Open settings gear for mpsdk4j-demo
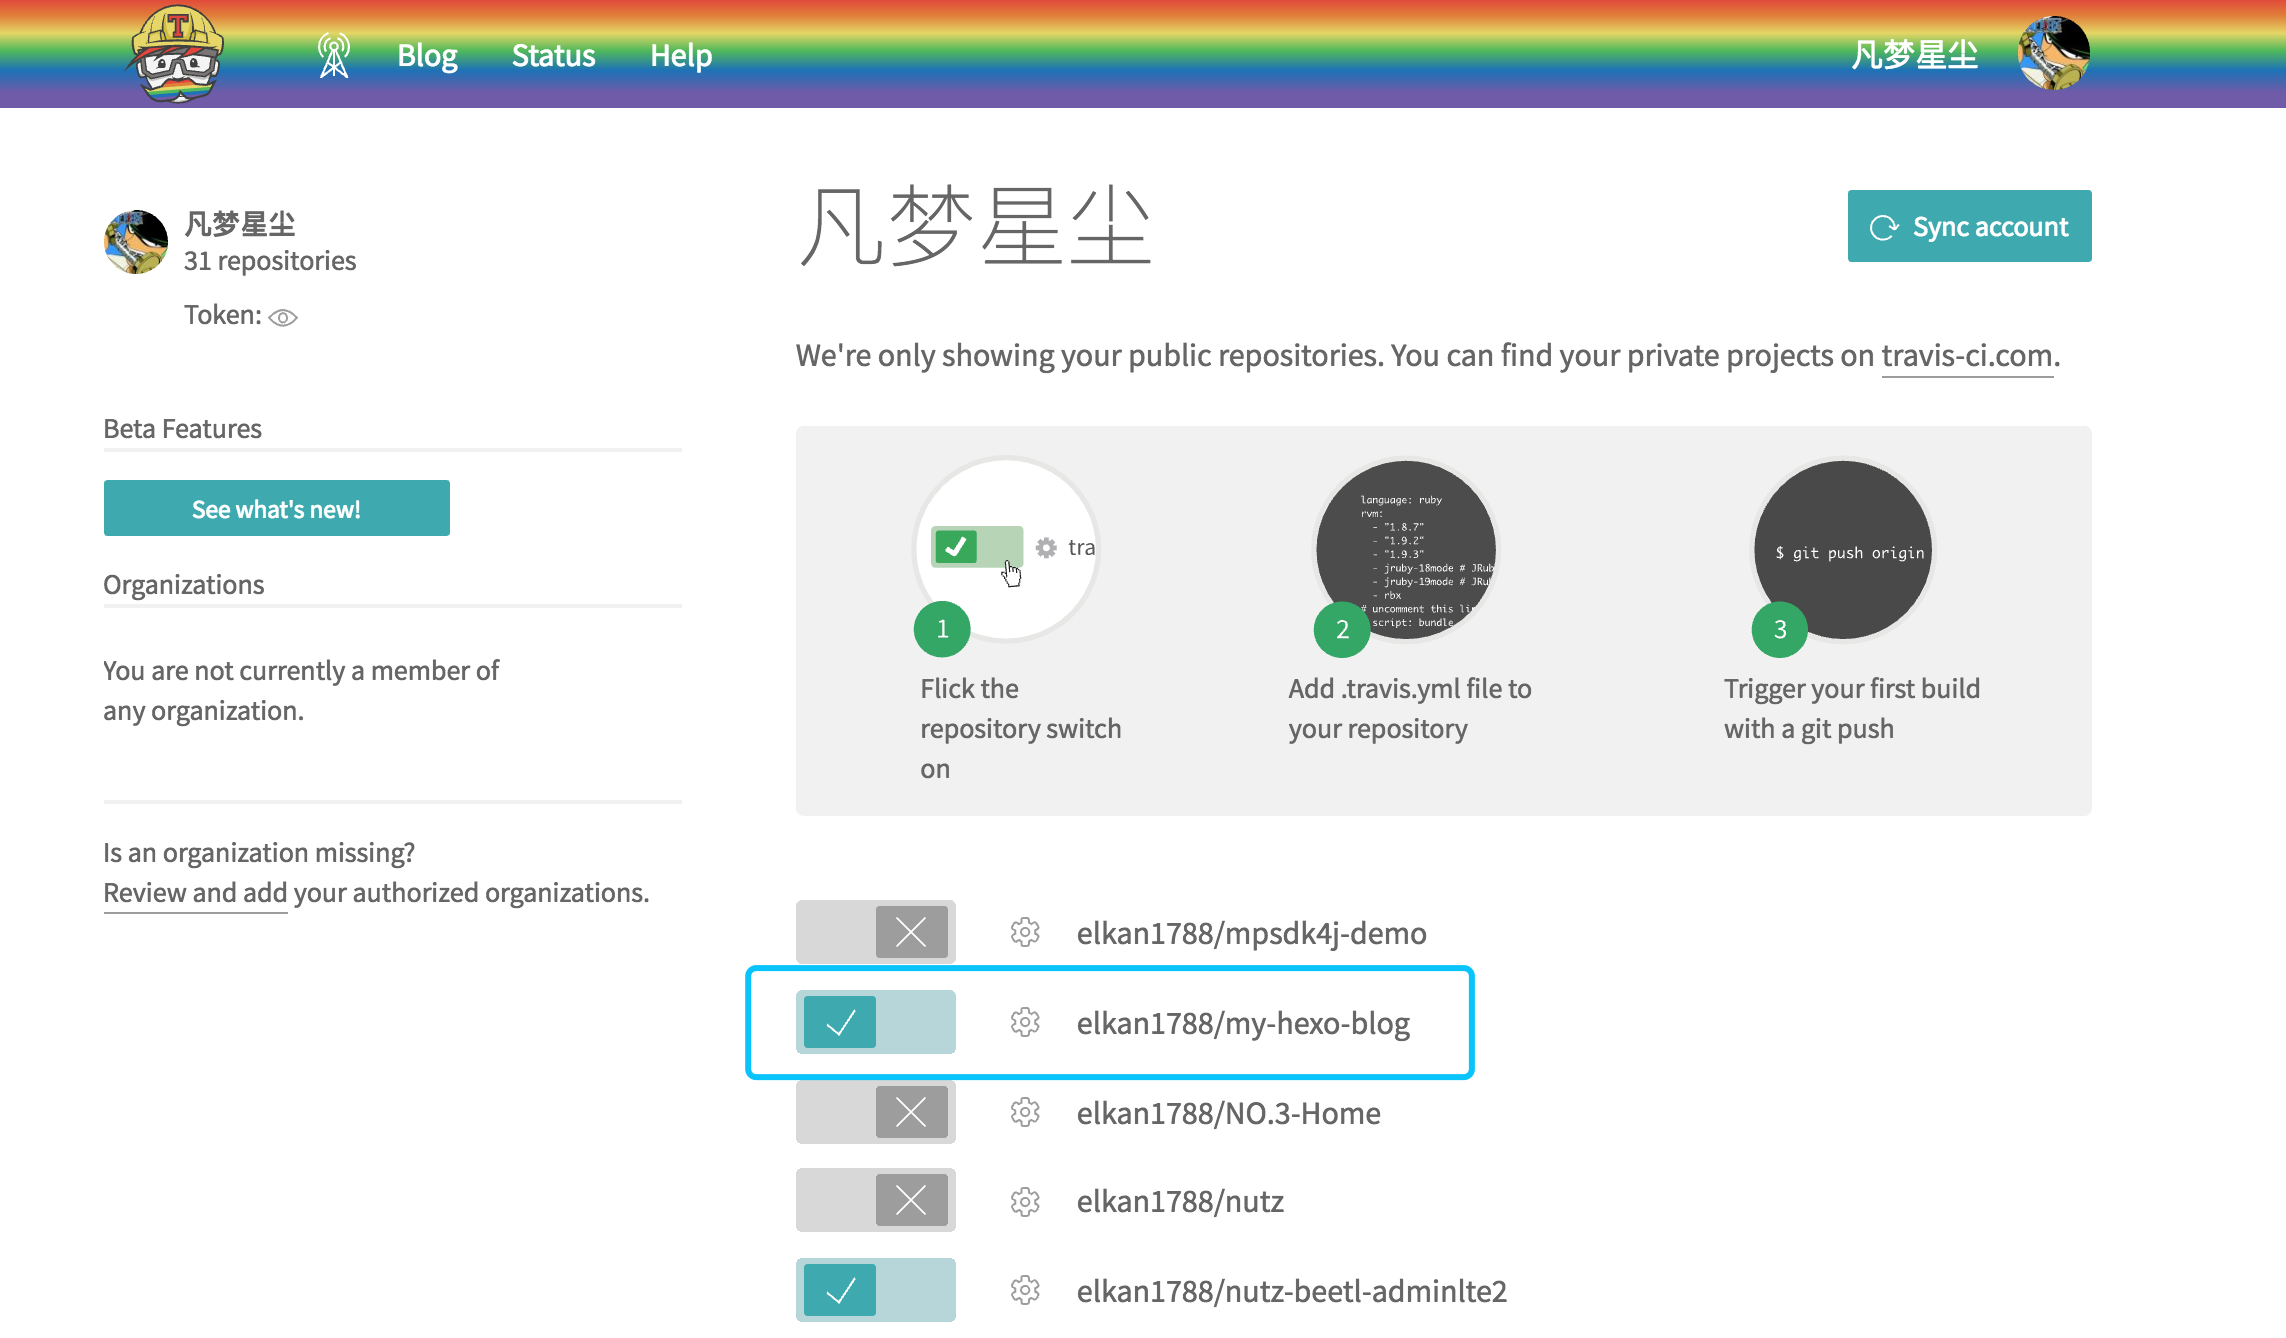This screenshot has height=1338, width=2286. pos(1025,932)
